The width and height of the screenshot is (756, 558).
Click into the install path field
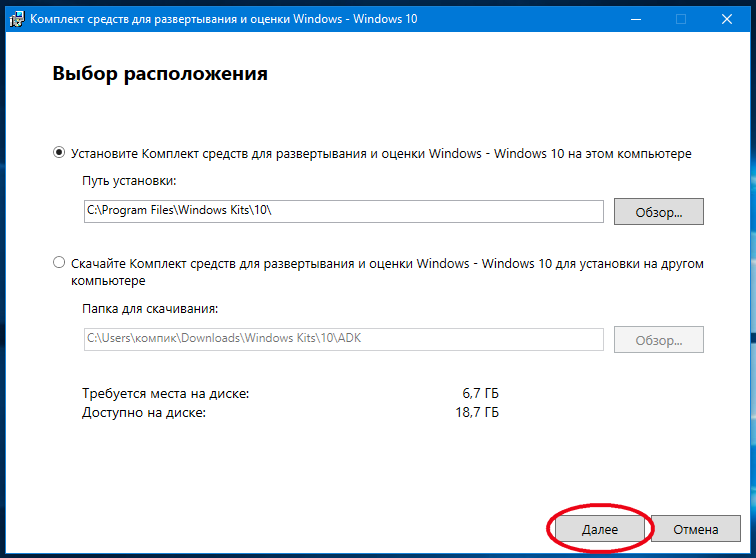[x=343, y=211]
